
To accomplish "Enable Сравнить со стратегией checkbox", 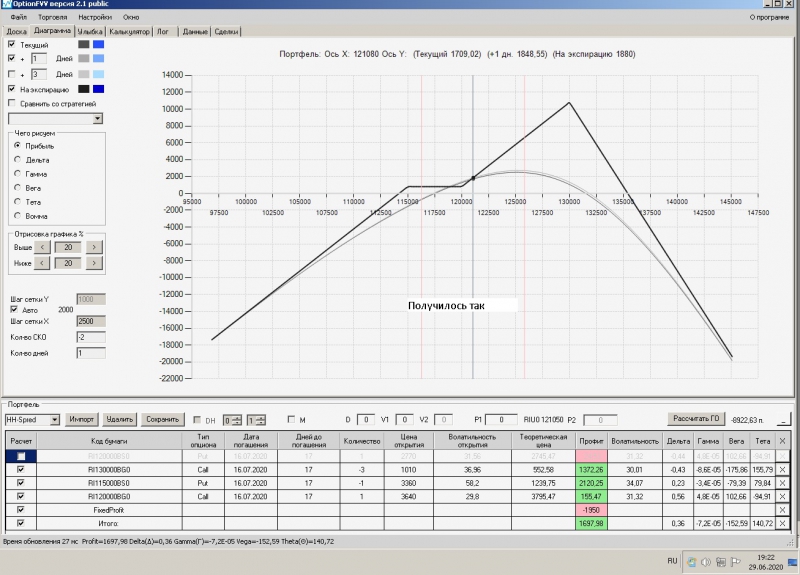I will (x=12, y=103).
